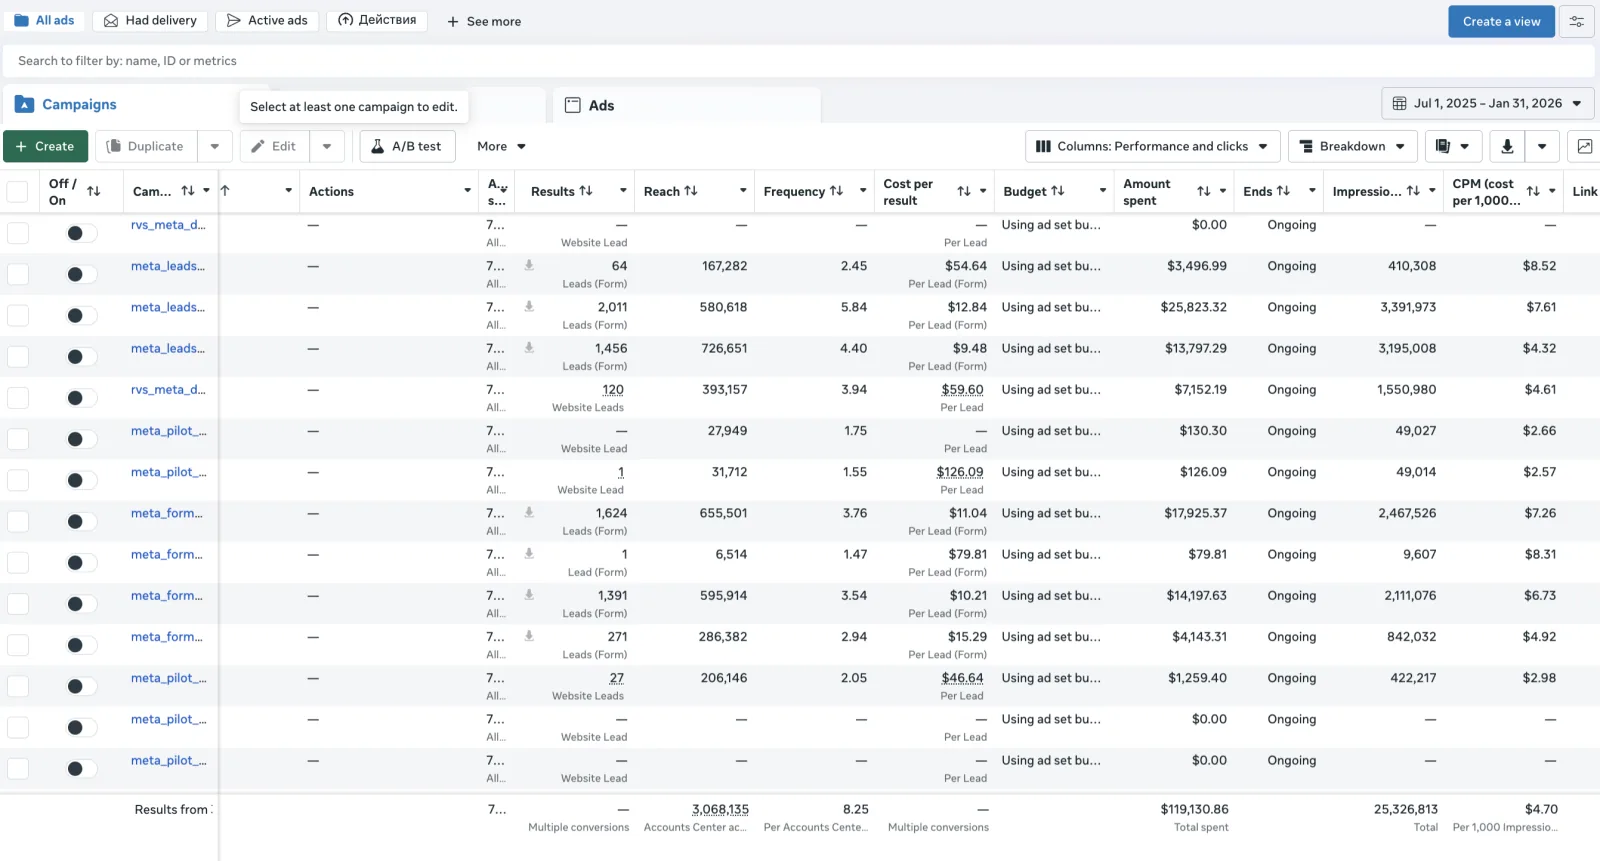
Task: Open the Active ads view
Action: tap(268, 20)
